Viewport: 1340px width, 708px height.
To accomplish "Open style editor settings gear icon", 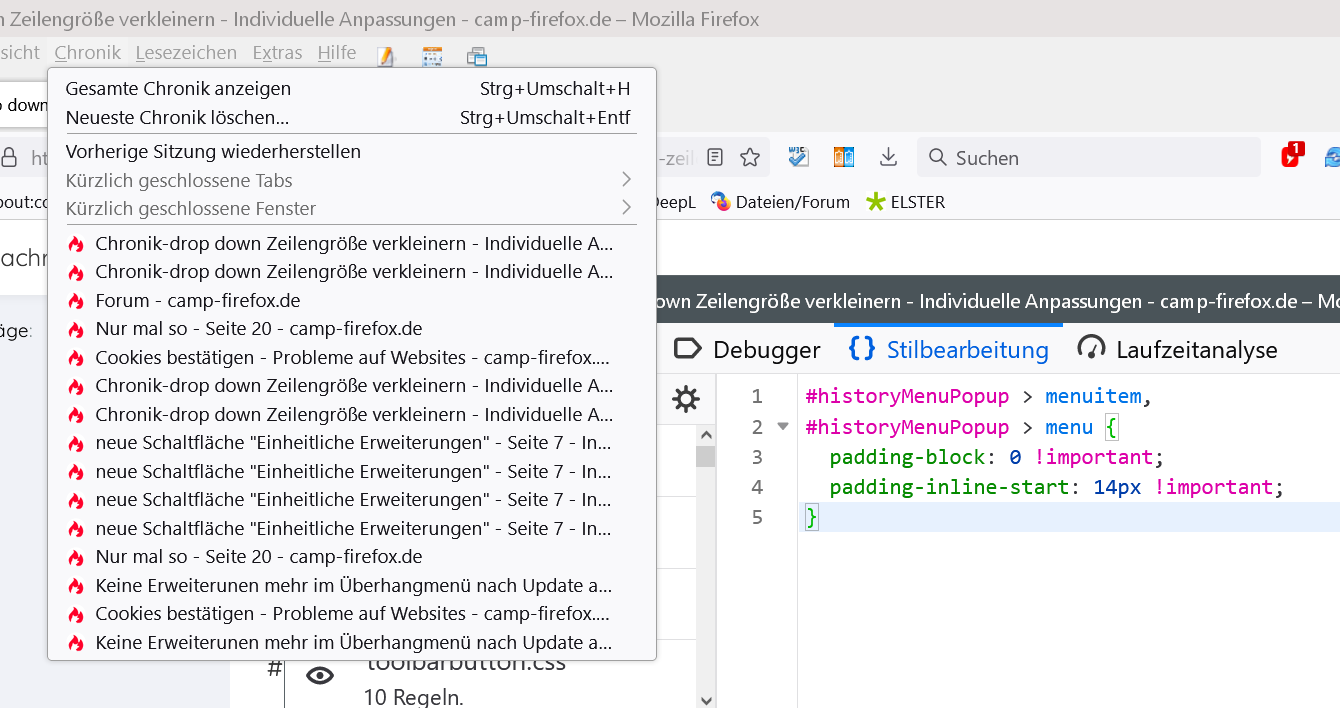I will (686, 400).
